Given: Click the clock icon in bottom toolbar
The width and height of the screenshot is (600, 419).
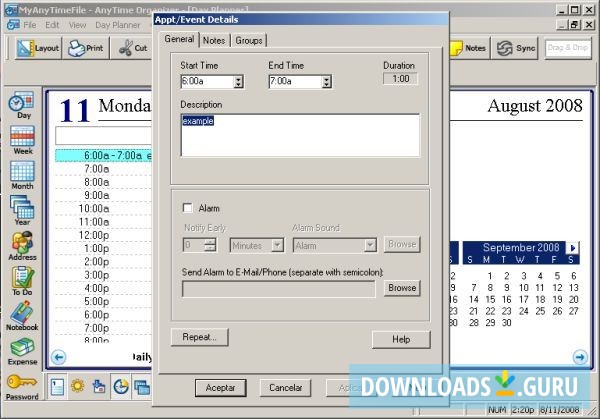Looking at the screenshot, I should click(121, 387).
